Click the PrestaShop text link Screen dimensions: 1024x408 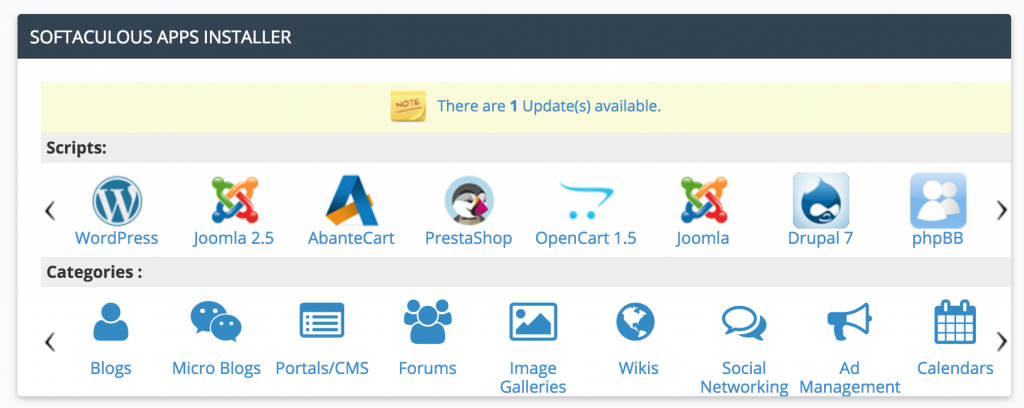(x=469, y=238)
